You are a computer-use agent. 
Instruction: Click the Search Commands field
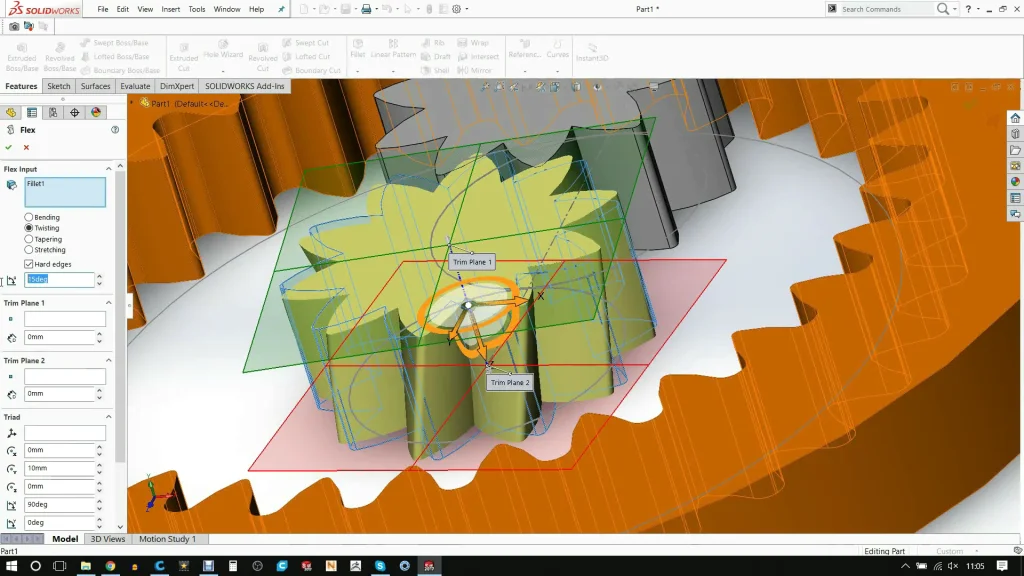click(x=885, y=9)
